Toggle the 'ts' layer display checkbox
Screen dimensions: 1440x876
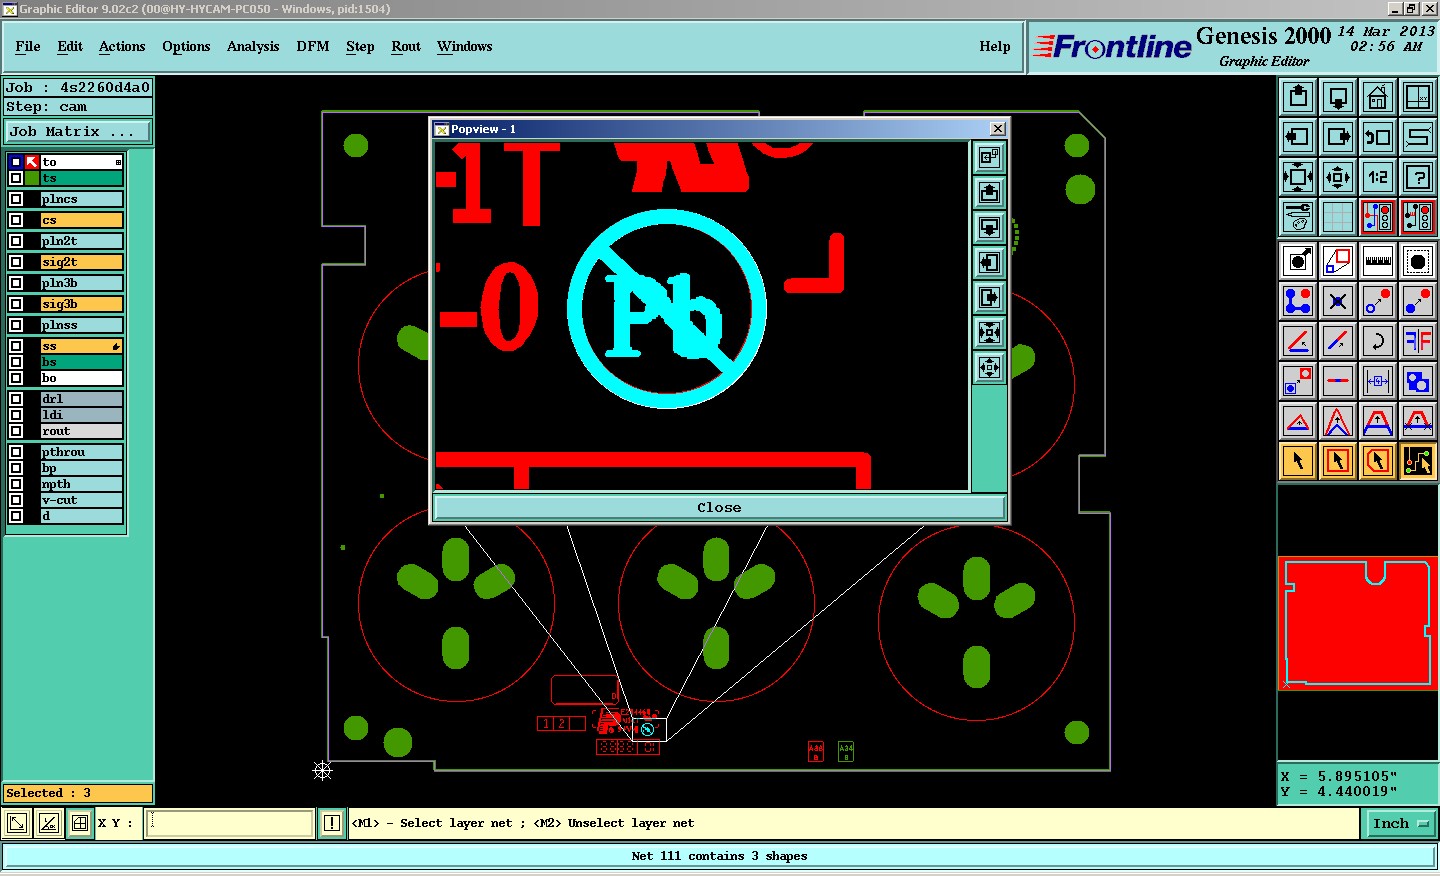point(16,178)
